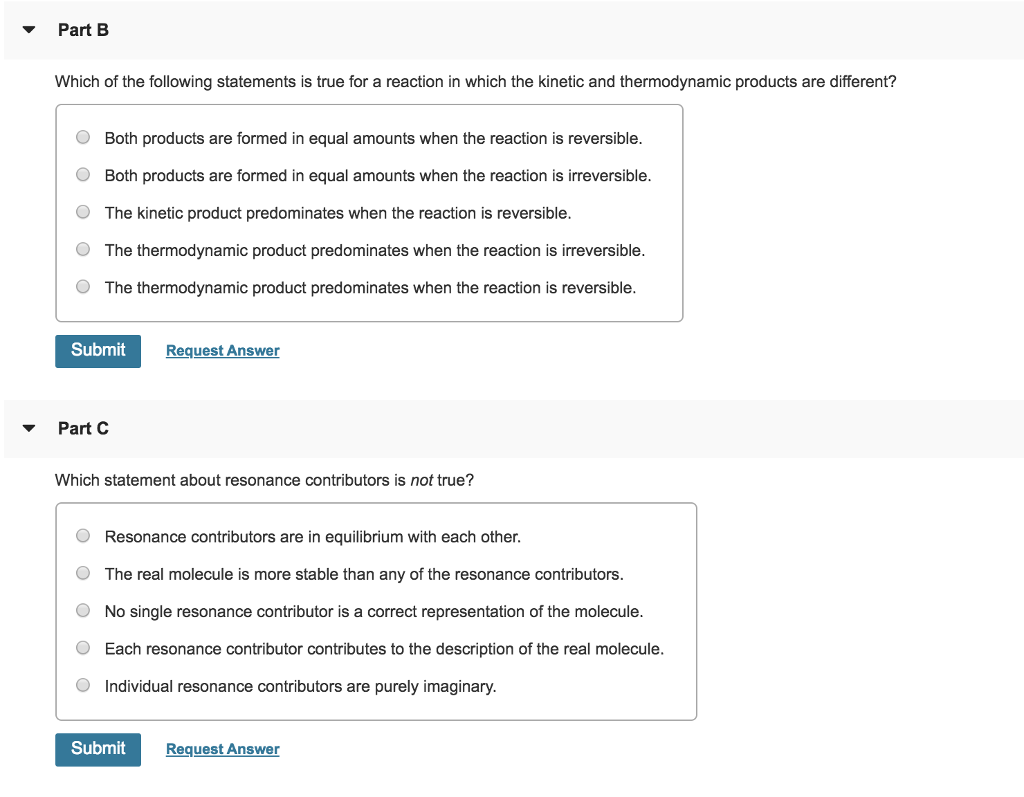Image resolution: width=1024 pixels, height=797 pixels.
Task: Collapse the Part C section arrow
Action: 29,428
